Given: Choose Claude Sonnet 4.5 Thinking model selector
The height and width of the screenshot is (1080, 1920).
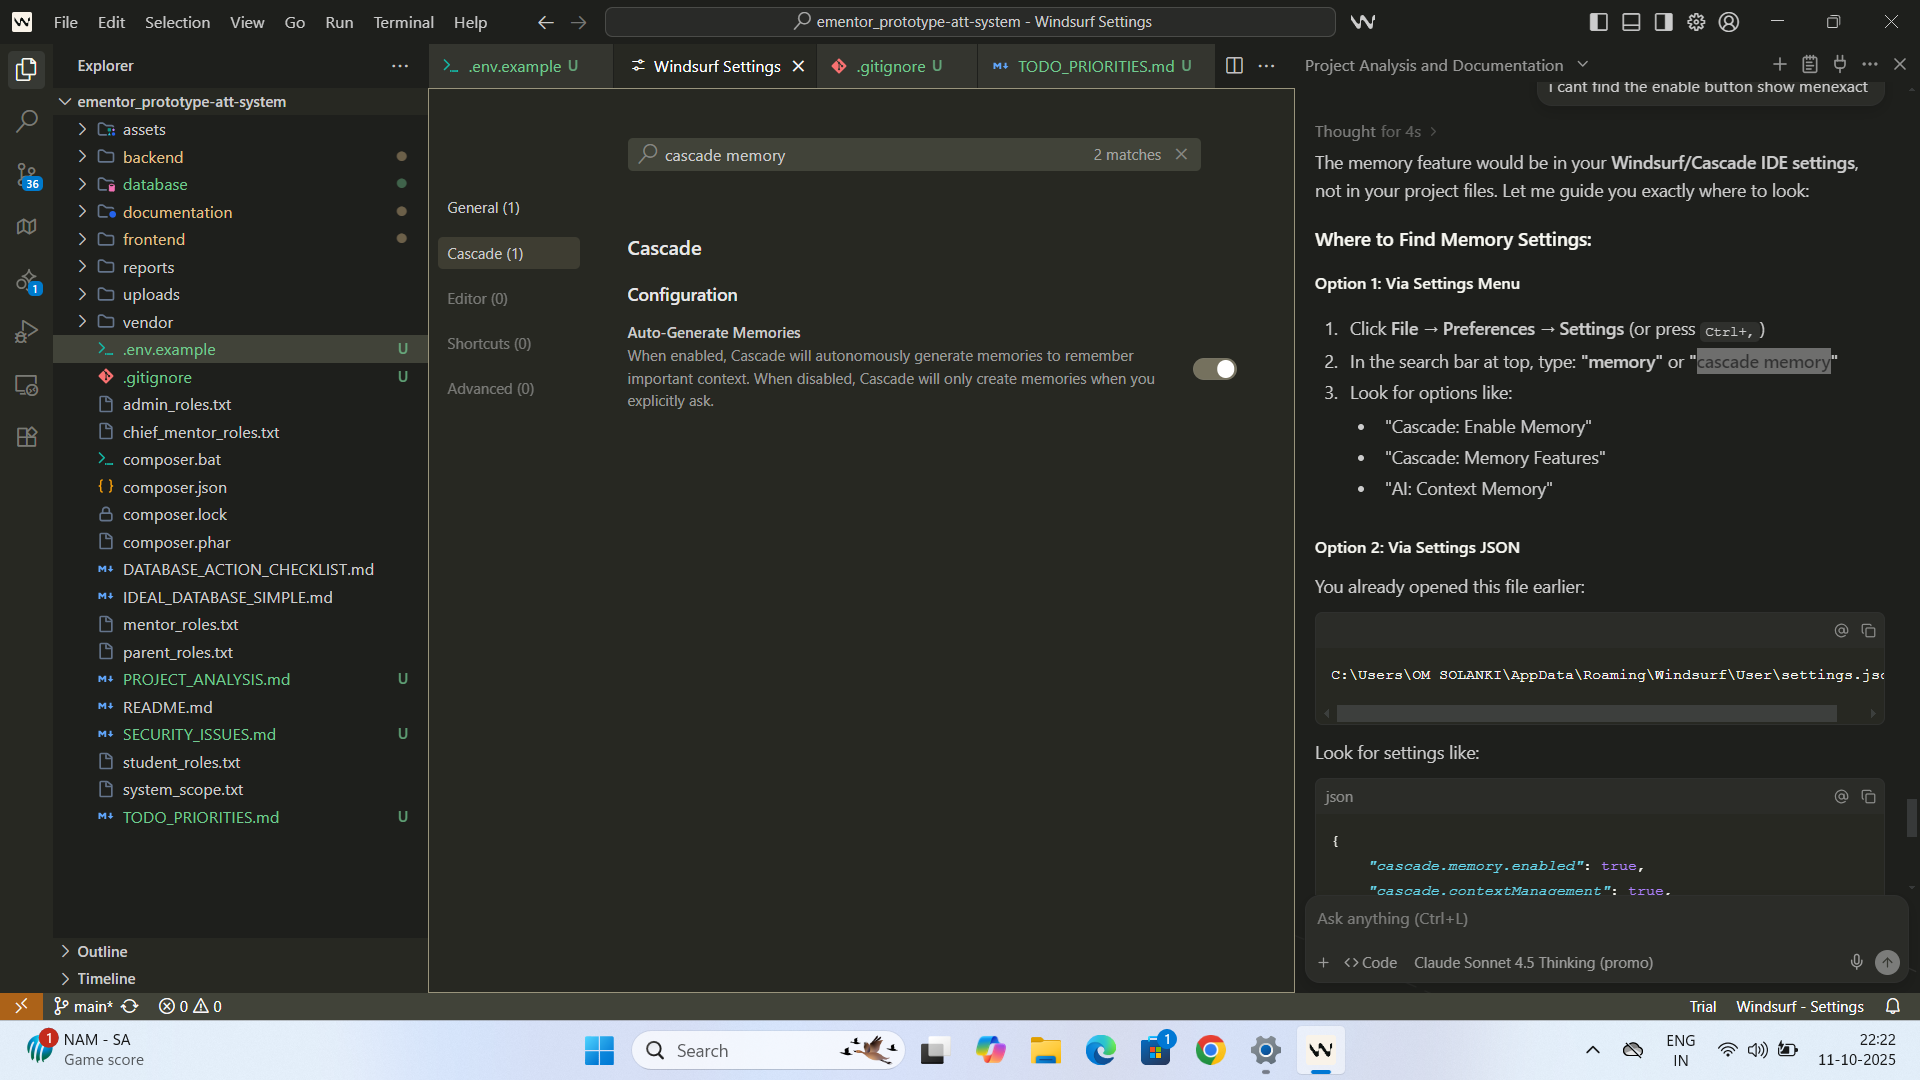Looking at the screenshot, I should click(x=1533, y=962).
